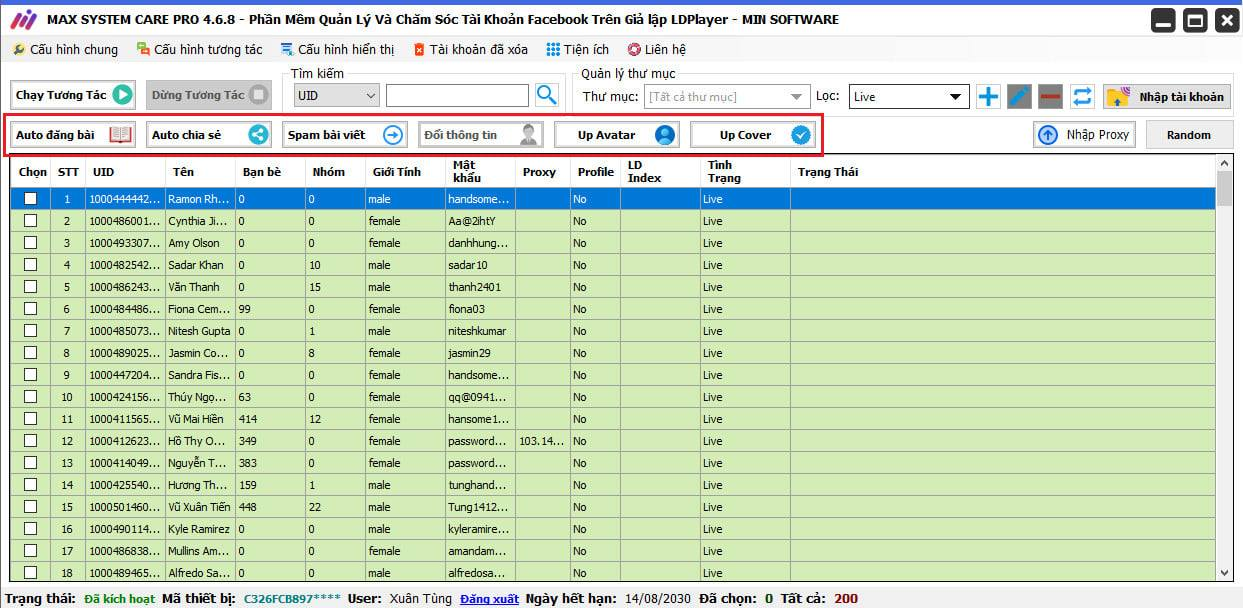
Task: Minimize the application window
Action: [1162, 20]
